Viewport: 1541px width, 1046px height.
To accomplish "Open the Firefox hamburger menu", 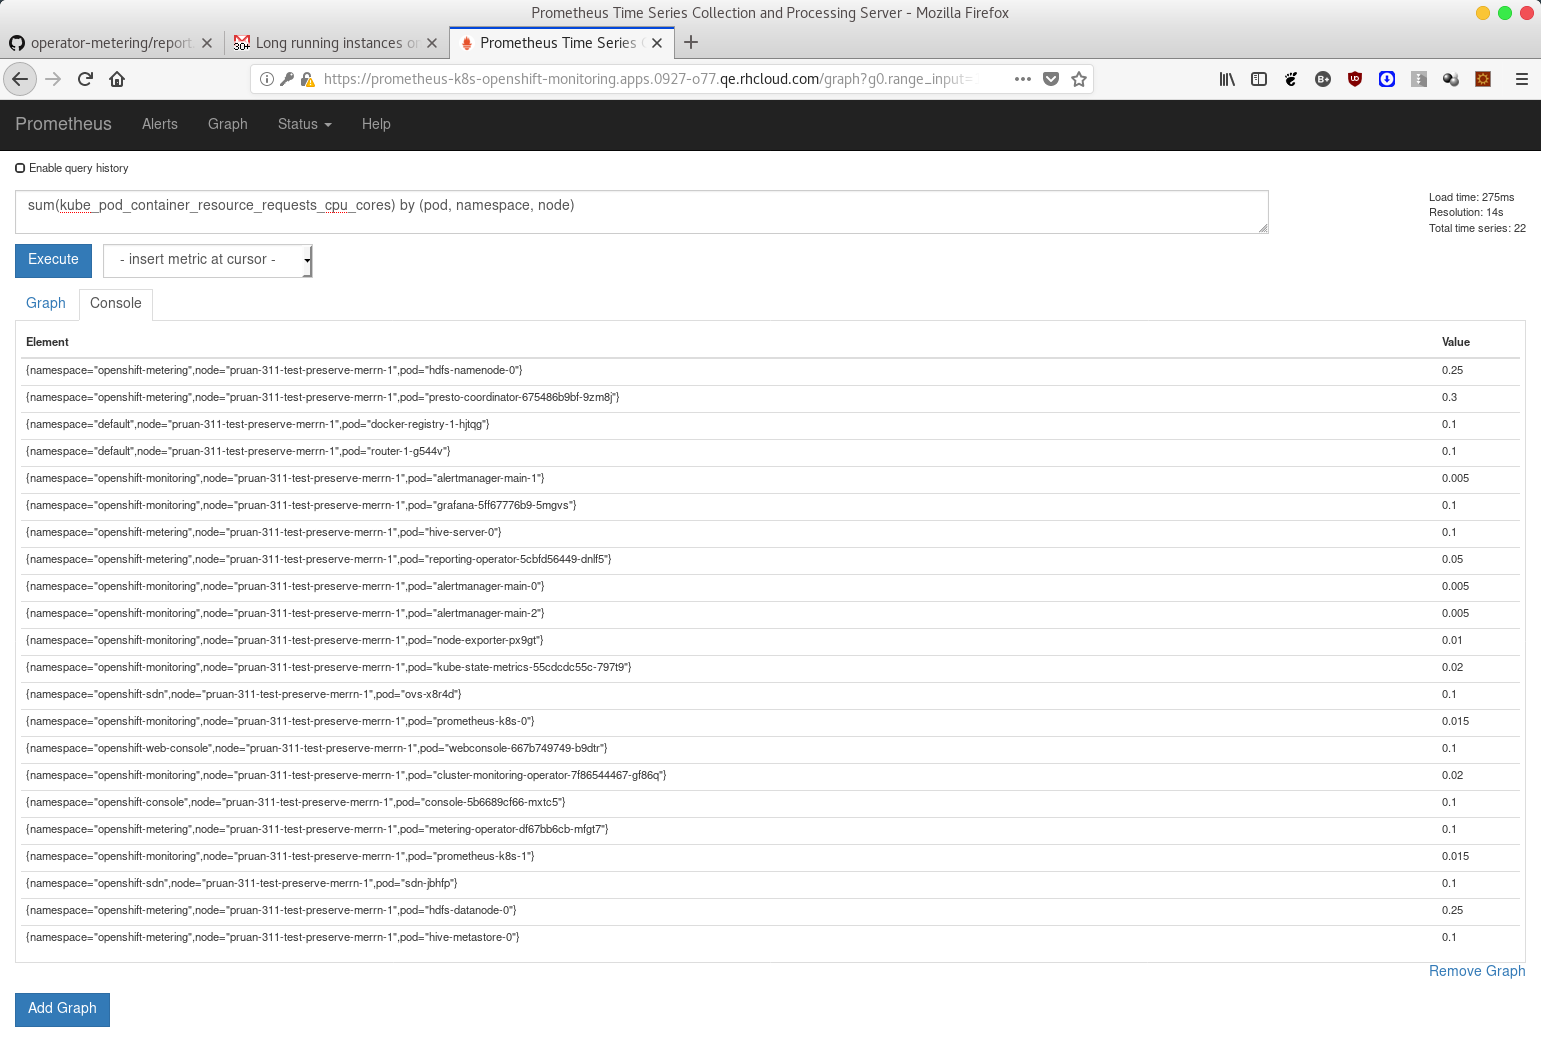I will 1522,79.
